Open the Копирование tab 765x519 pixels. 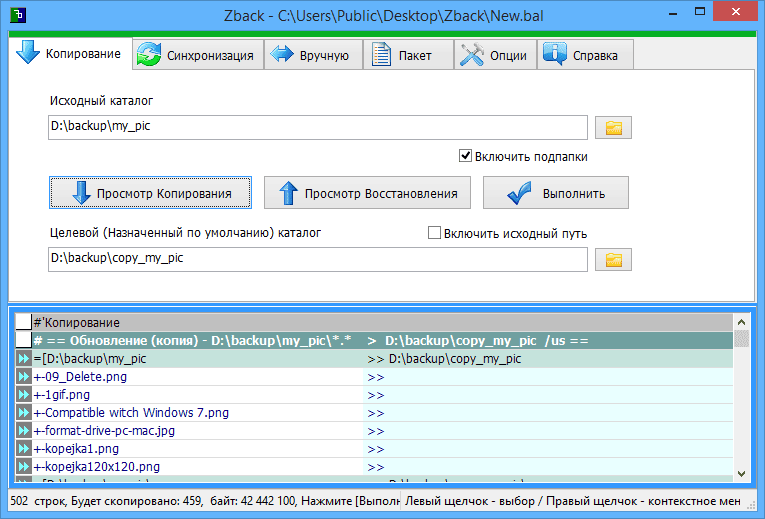tap(71, 54)
